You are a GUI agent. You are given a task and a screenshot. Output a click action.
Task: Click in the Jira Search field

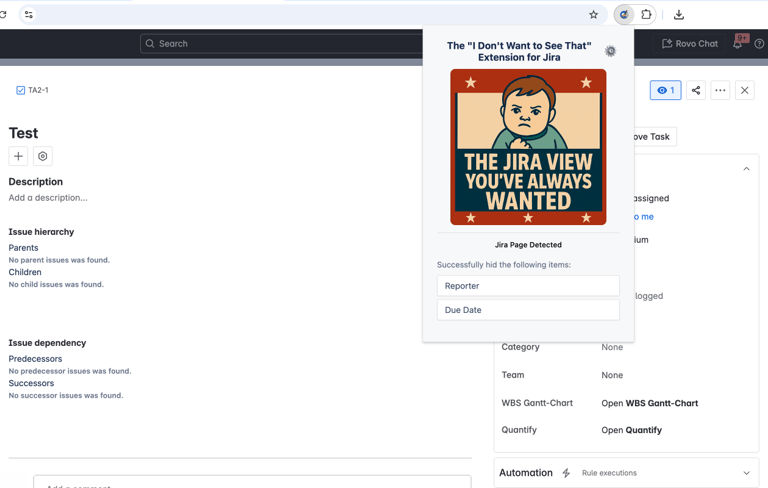(282, 44)
